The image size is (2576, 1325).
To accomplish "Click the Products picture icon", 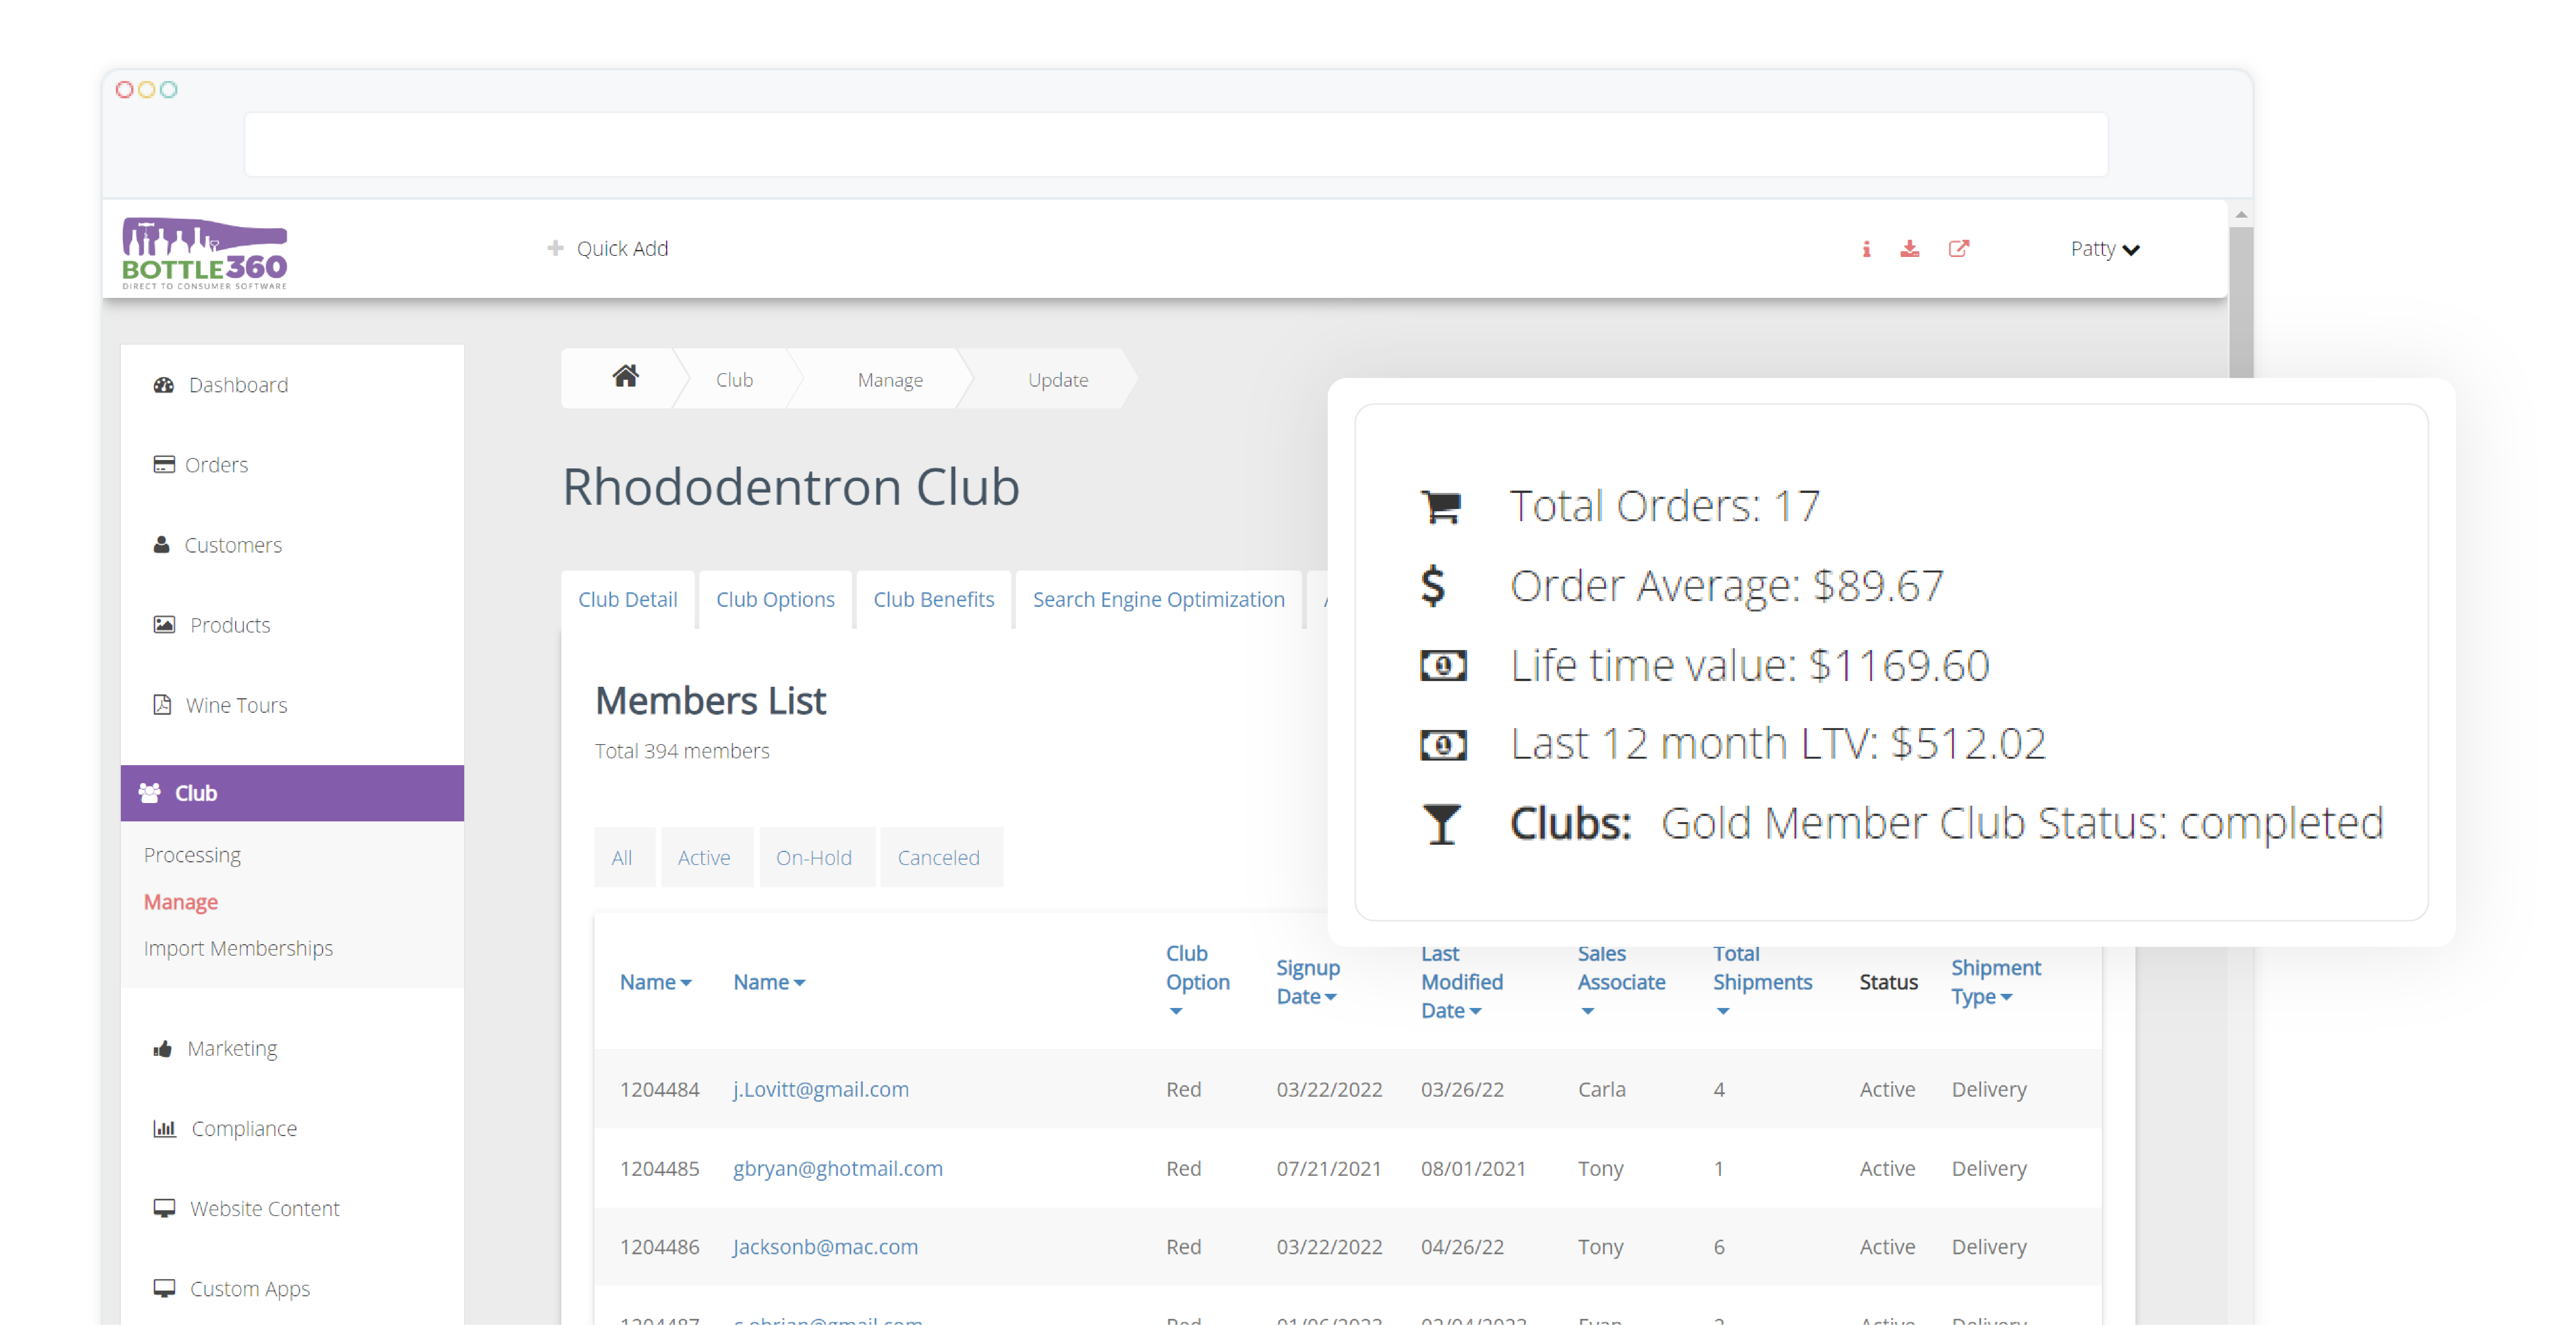I will pyautogui.click(x=164, y=624).
